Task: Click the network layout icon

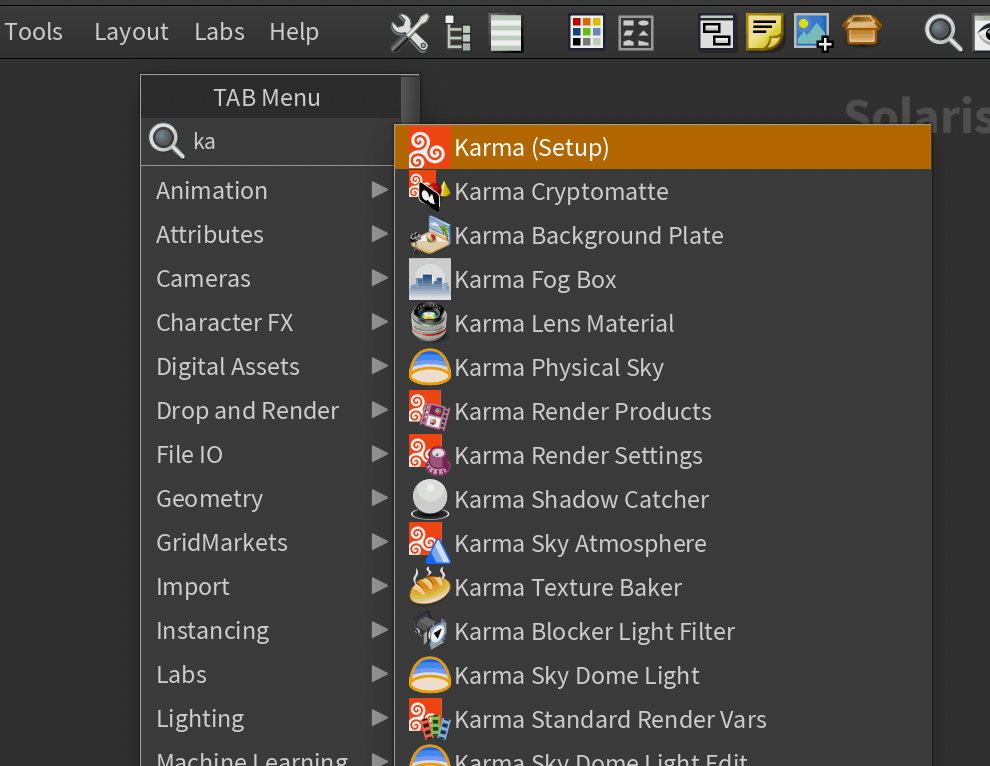Action: [x=636, y=32]
